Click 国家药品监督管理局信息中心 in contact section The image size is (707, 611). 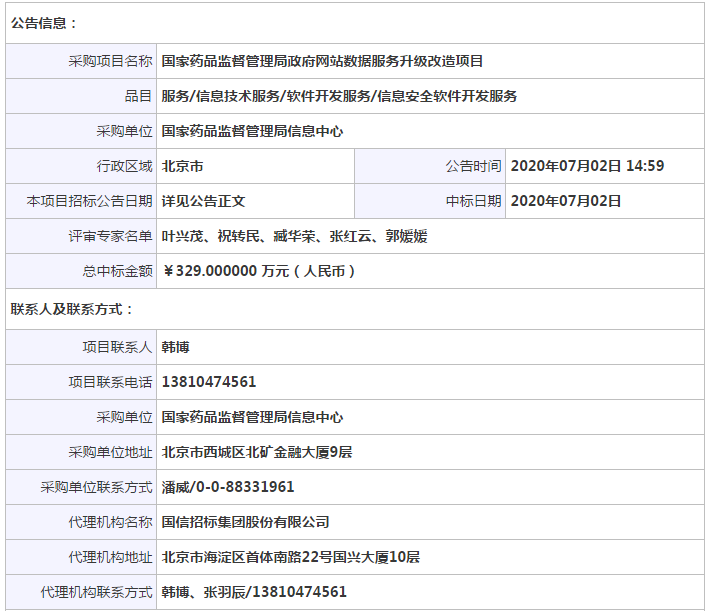click(252, 417)
